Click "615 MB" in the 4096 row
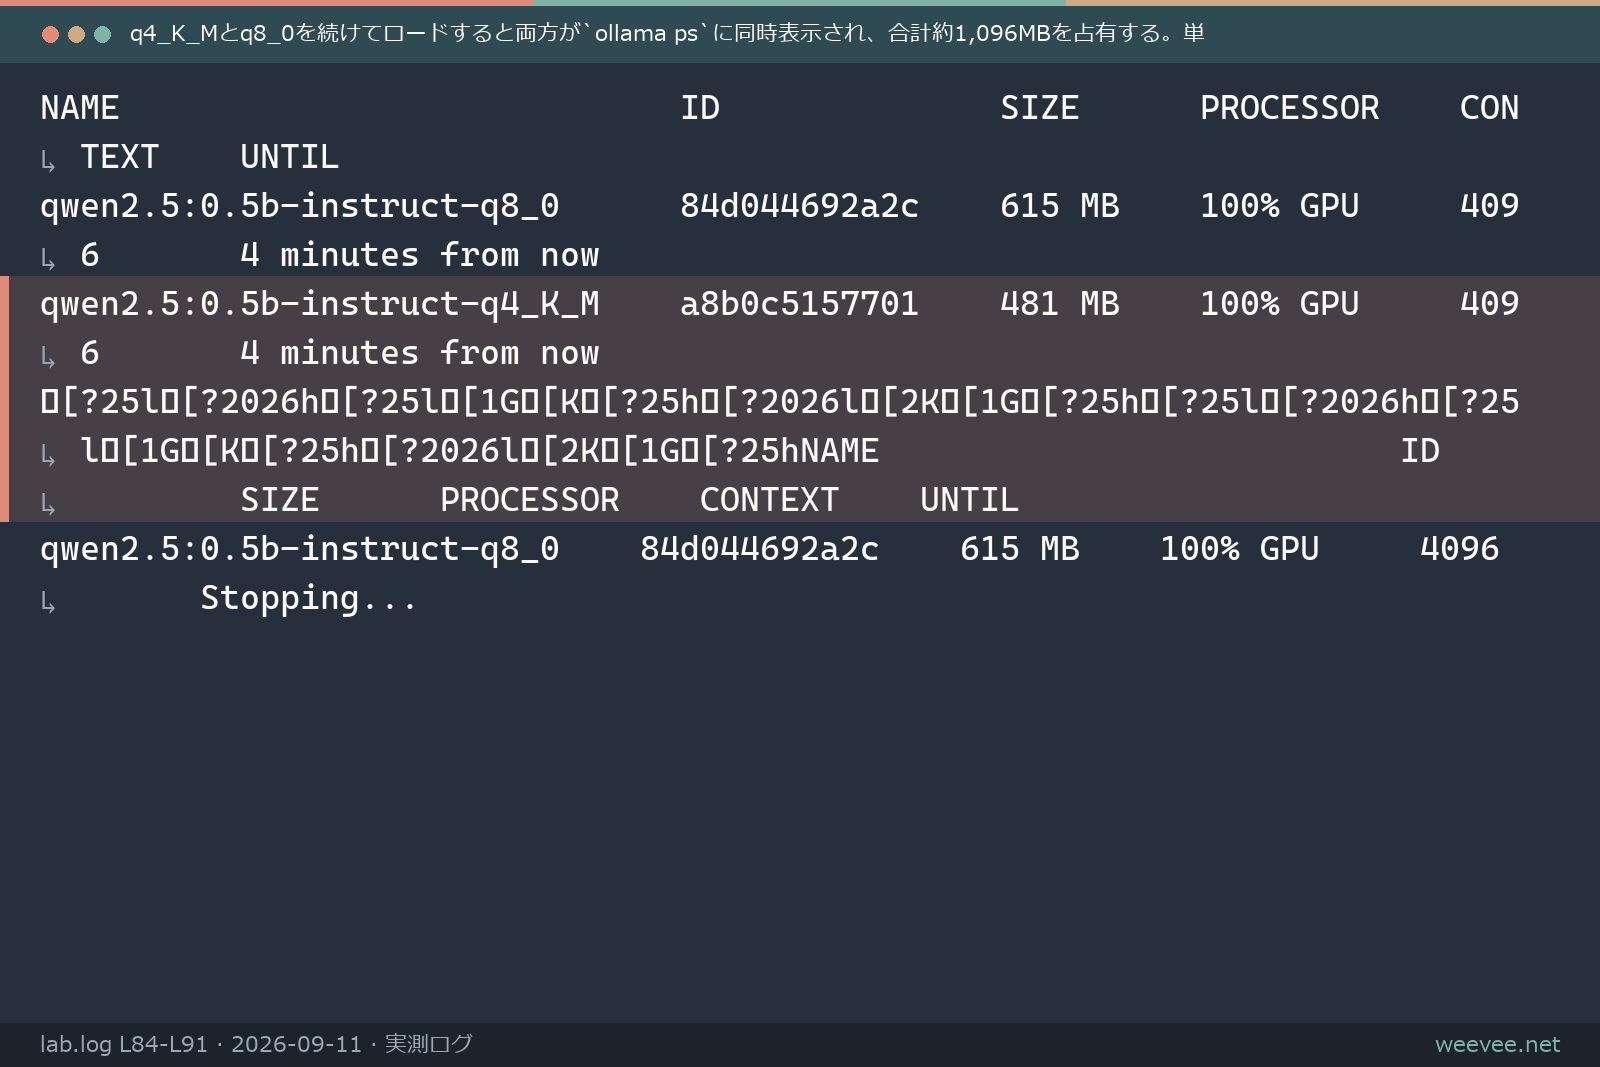 point(1019,549)
